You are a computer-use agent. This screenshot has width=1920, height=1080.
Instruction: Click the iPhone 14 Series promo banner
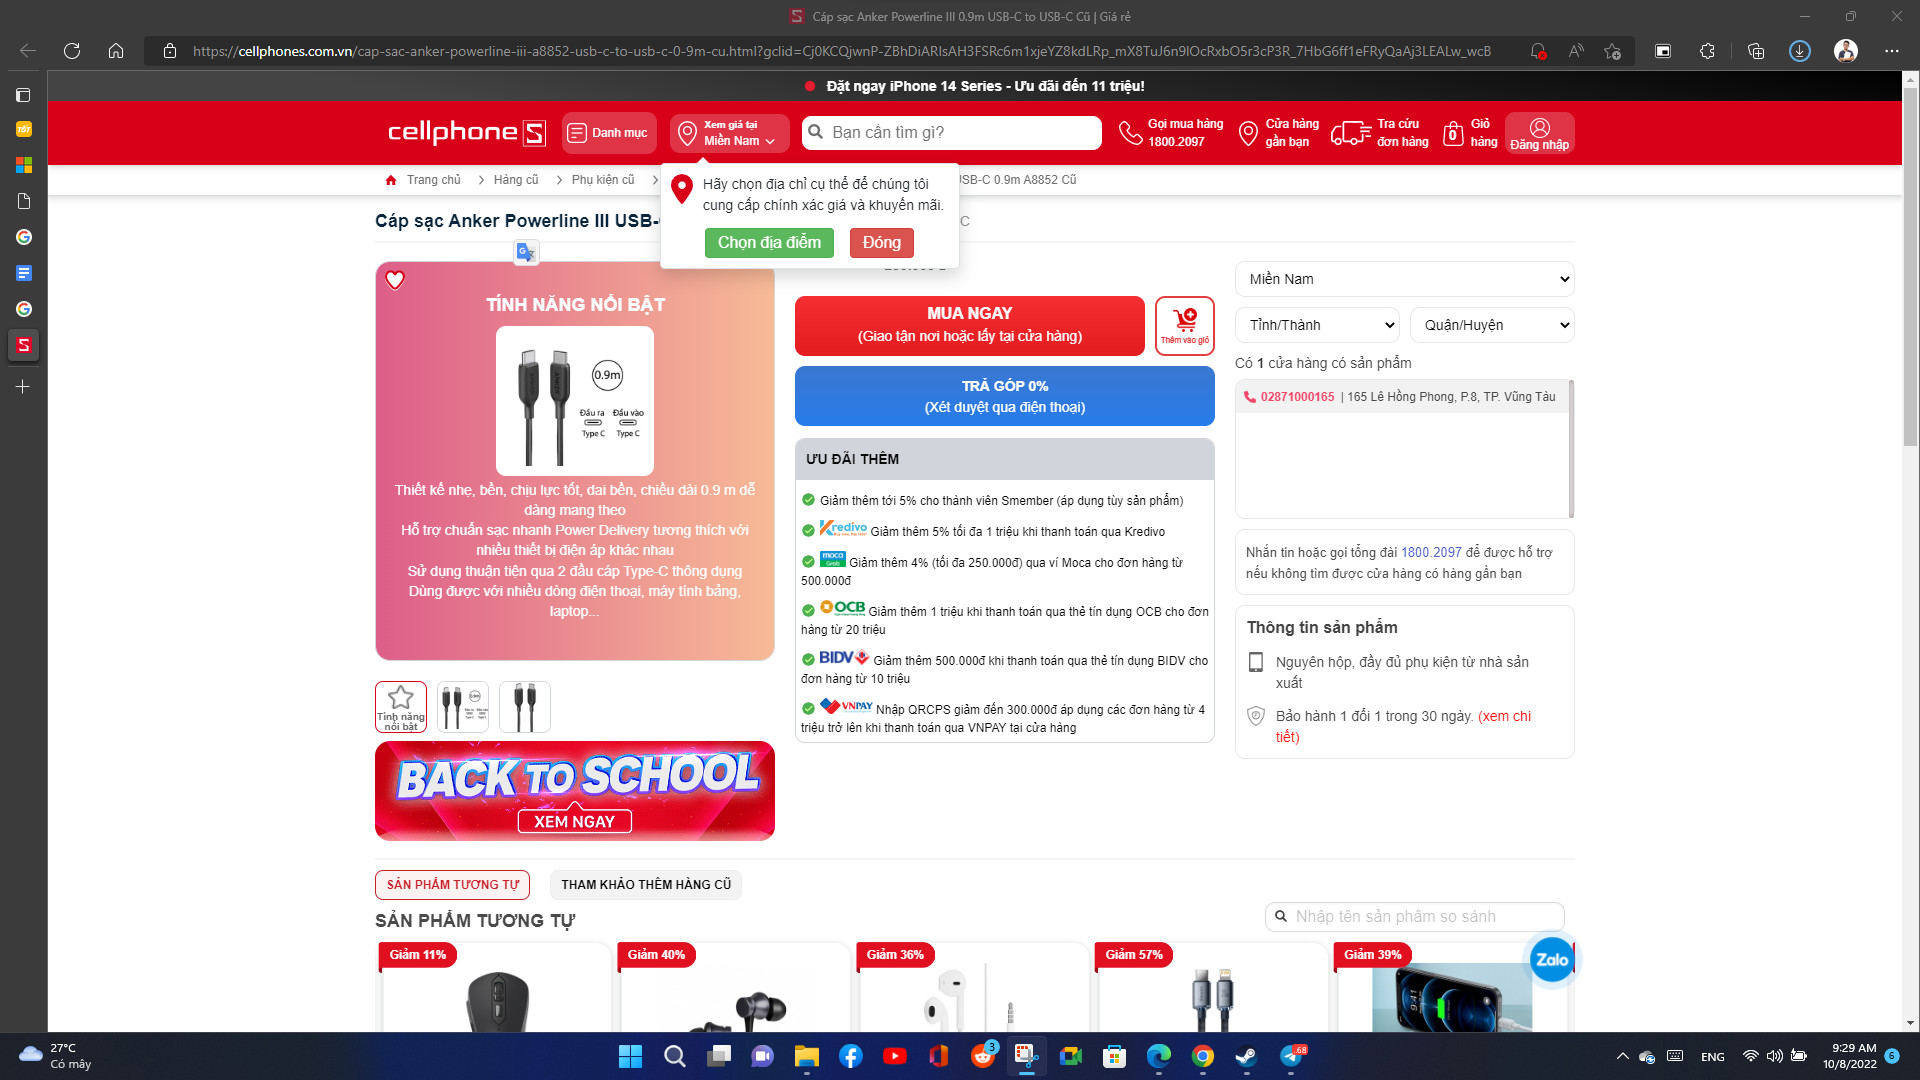click(975, 86)
